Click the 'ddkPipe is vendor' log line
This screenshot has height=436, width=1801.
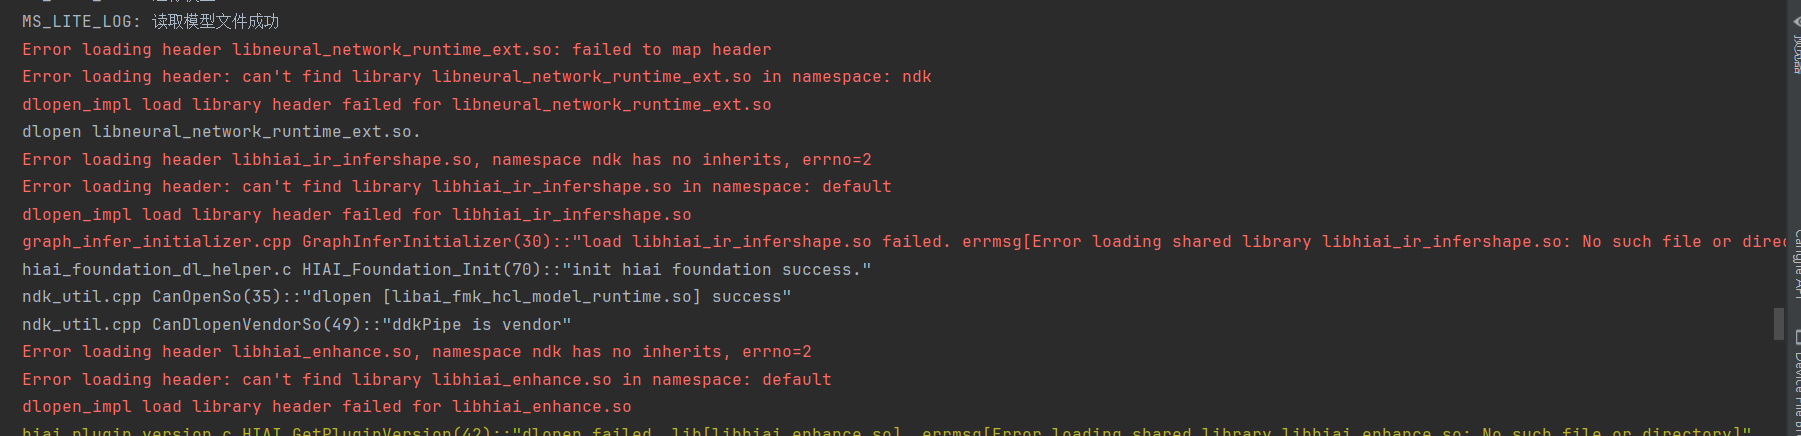[x=297, y=324]
